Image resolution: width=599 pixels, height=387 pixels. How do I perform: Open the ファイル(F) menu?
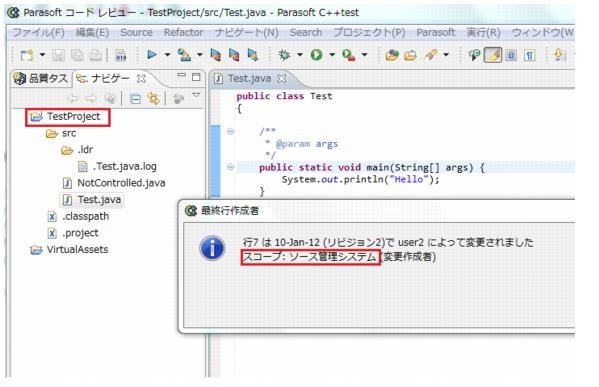[x=39, y=33]
